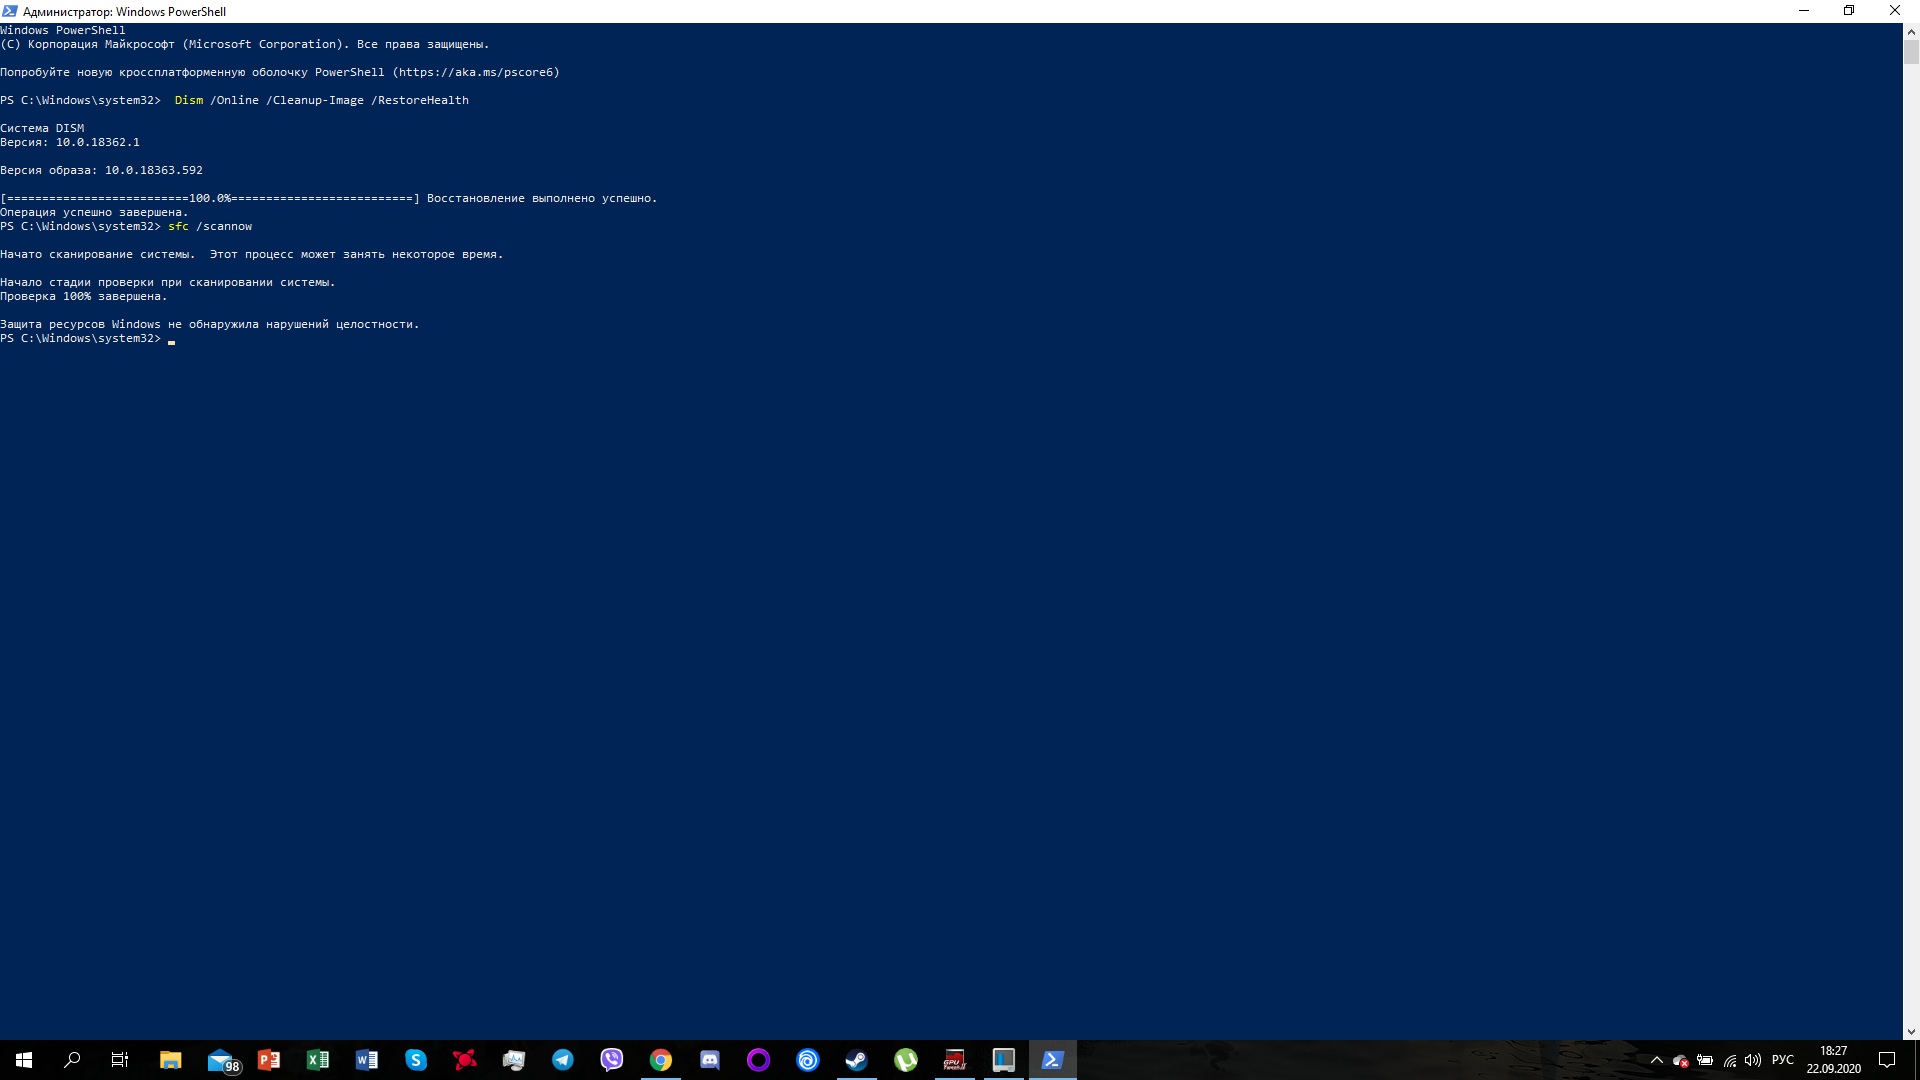Click the PowerShell window title bar icon

pyautogui.click(x=10, y=11)
